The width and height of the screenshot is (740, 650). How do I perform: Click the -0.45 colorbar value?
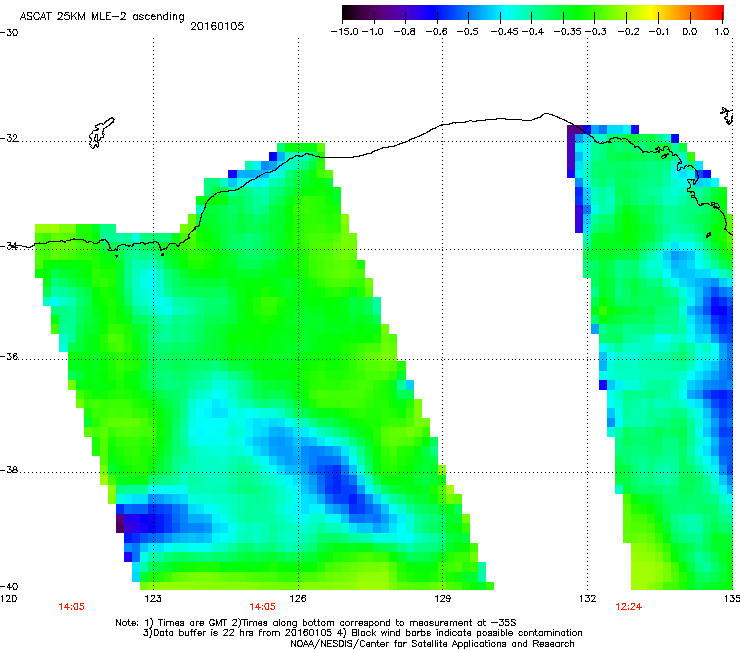[505, 32]
